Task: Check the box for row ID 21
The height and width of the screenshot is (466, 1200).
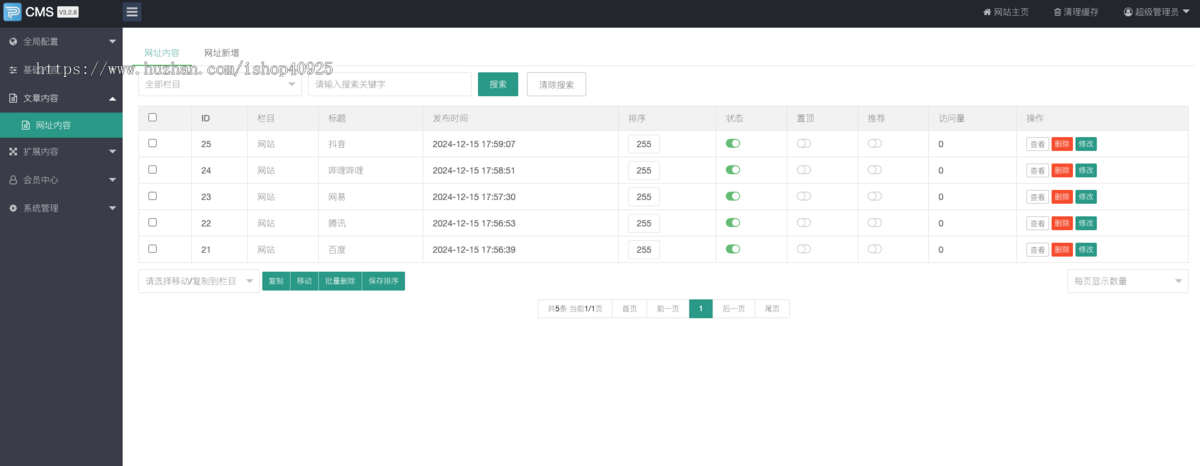Action: pyautogui.click(x=152, y=248)
